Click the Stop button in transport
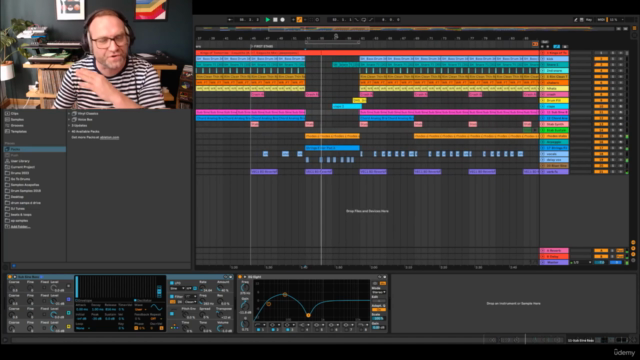Screen dimensions: 640x360 point(275,20)
